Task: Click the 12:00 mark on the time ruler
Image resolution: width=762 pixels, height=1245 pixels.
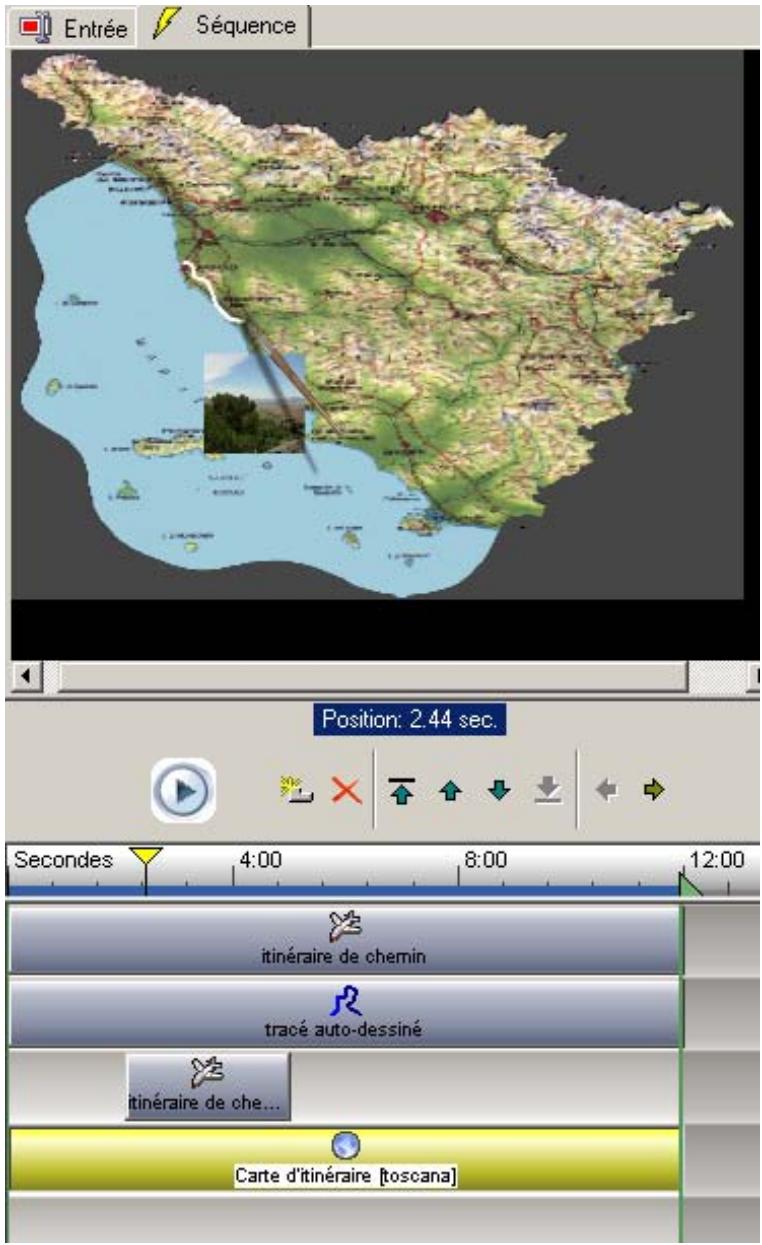Action: coord(718,859)
